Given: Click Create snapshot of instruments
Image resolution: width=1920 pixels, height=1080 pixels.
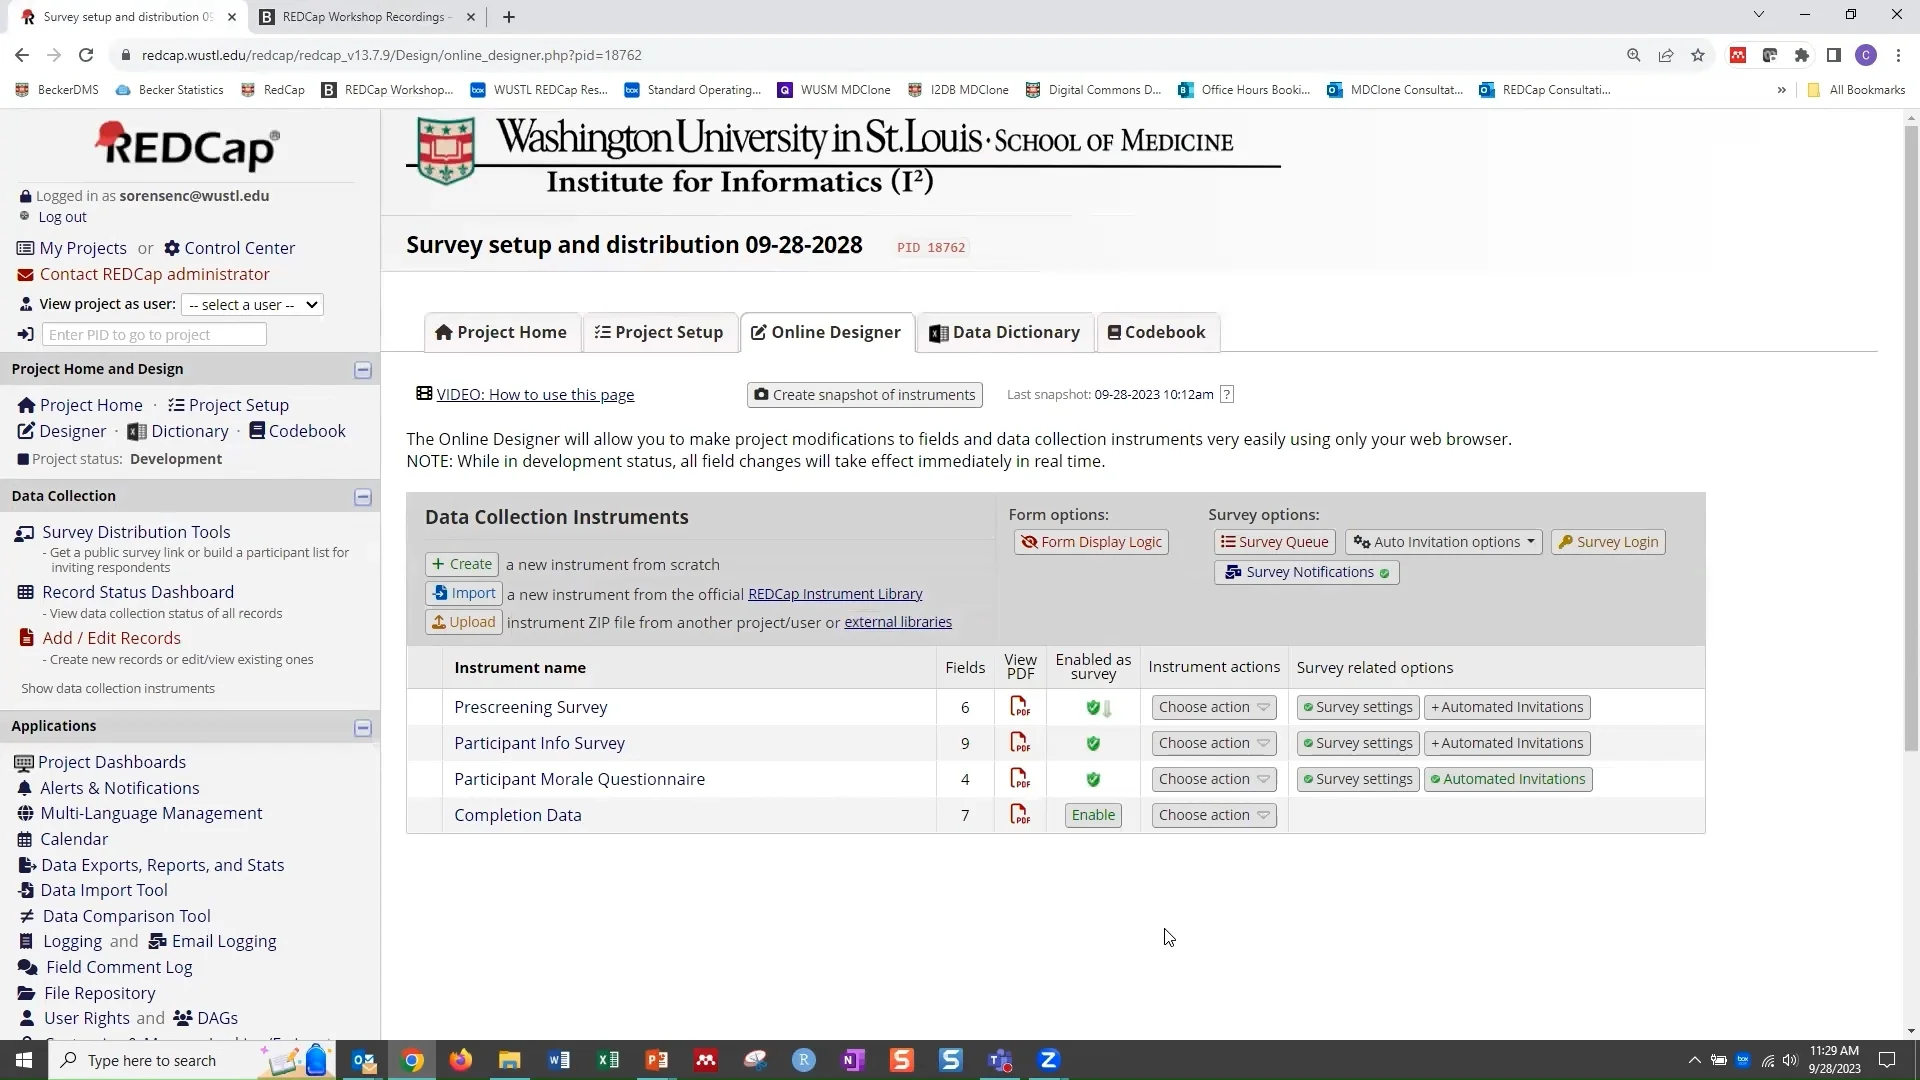Looking at the screenshot, I should tap(865, 395).
